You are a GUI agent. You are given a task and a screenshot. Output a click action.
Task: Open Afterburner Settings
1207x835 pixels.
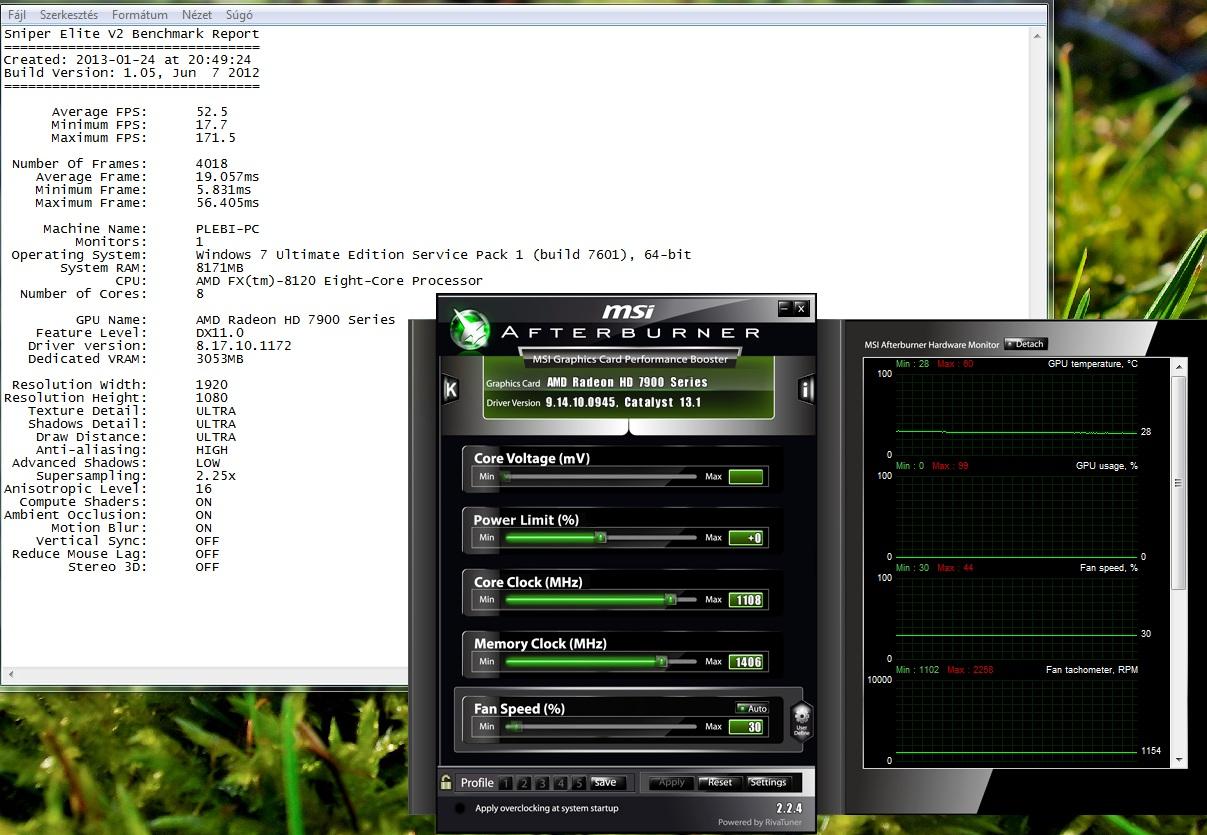768,782
